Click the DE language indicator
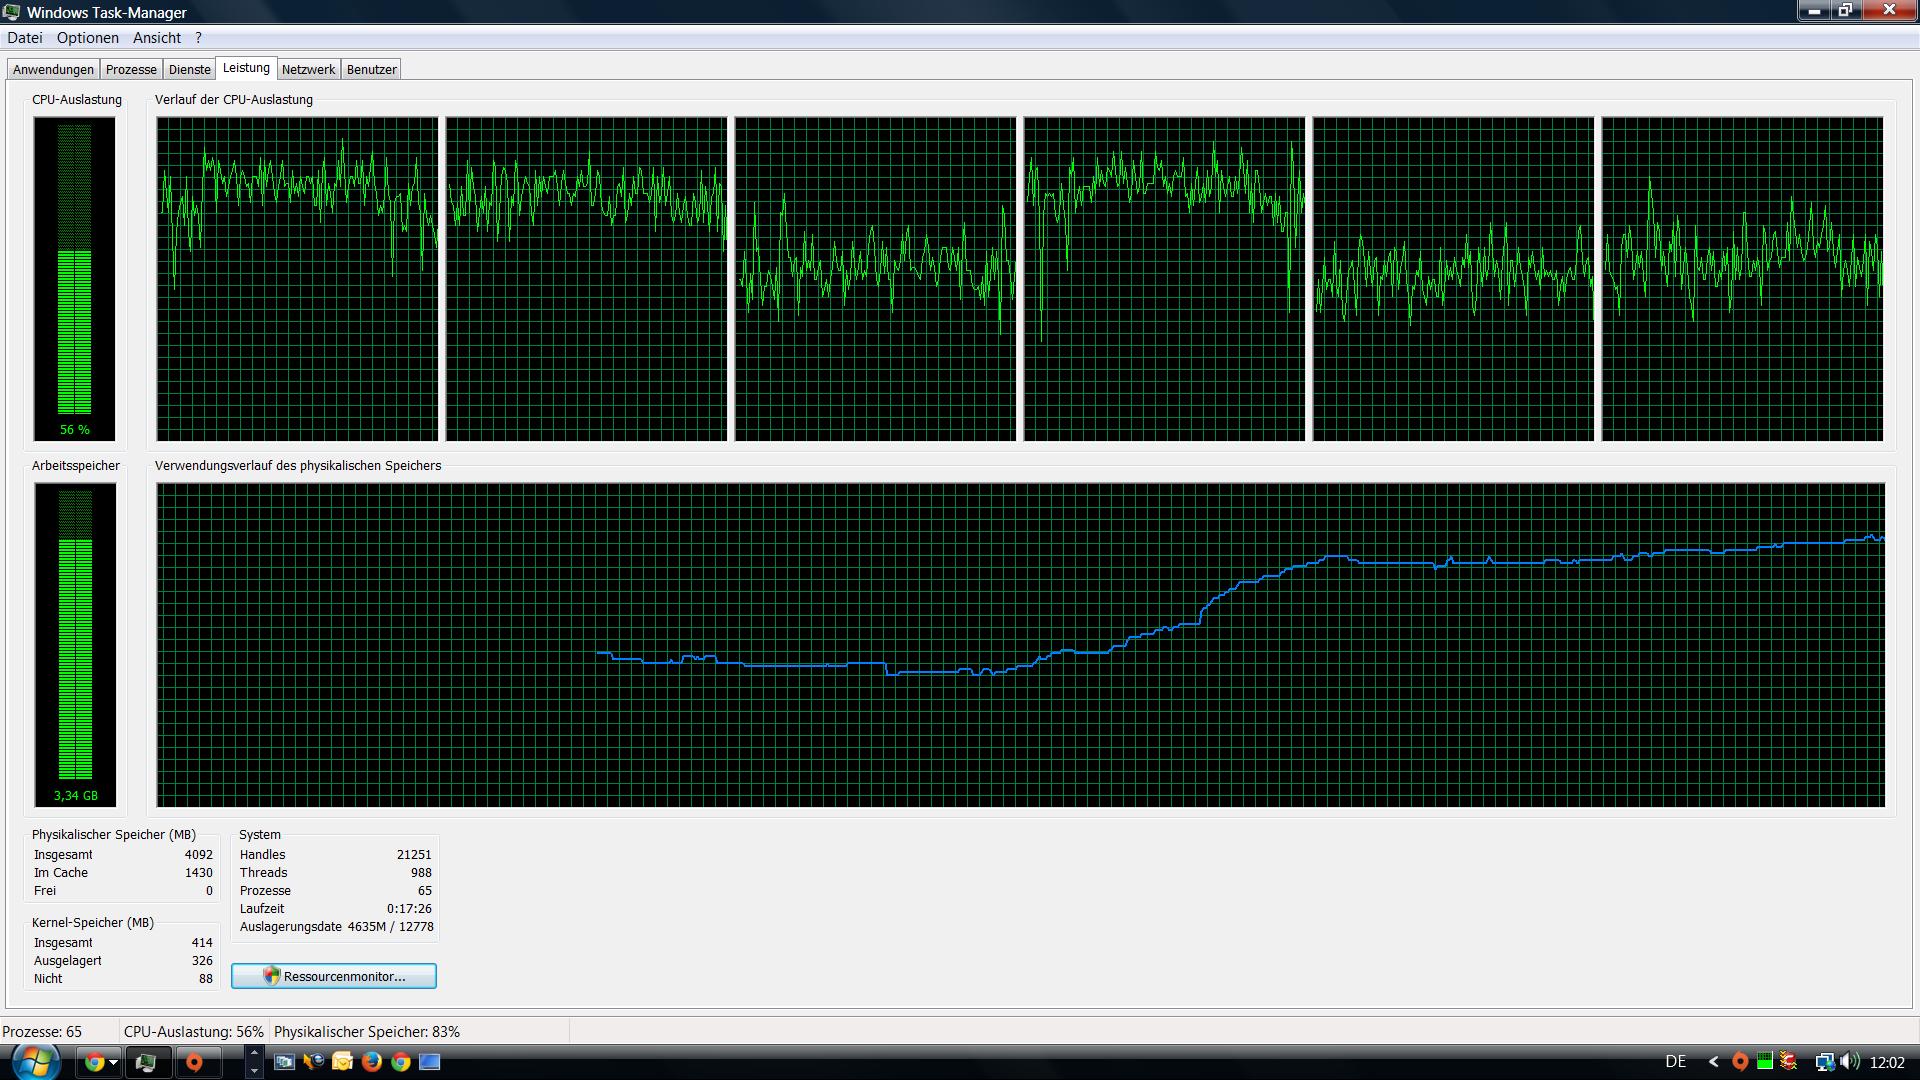 click(x=1676, y=1062)
